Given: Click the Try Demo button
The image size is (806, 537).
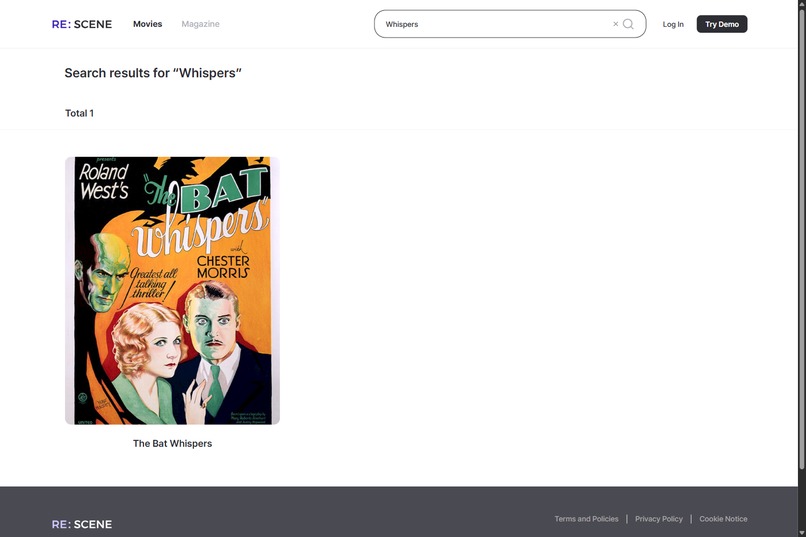Looking at the screenshot, I should click(x=722, y=24).
